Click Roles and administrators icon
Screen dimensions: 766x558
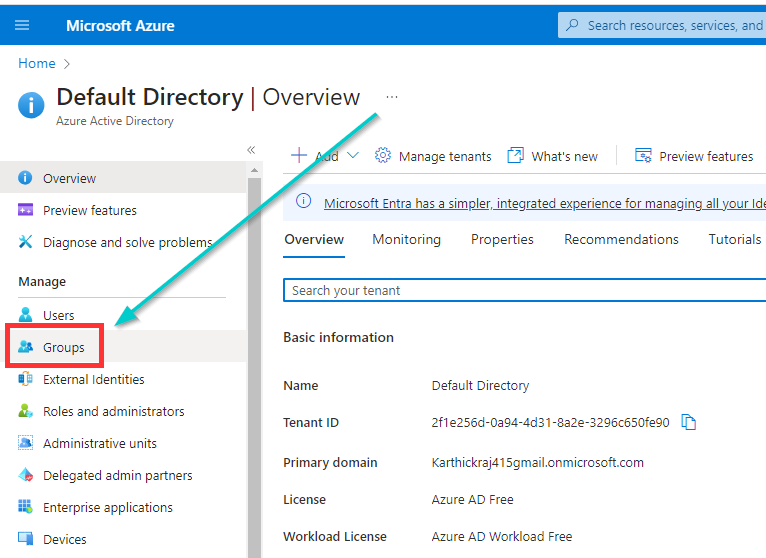25,411
